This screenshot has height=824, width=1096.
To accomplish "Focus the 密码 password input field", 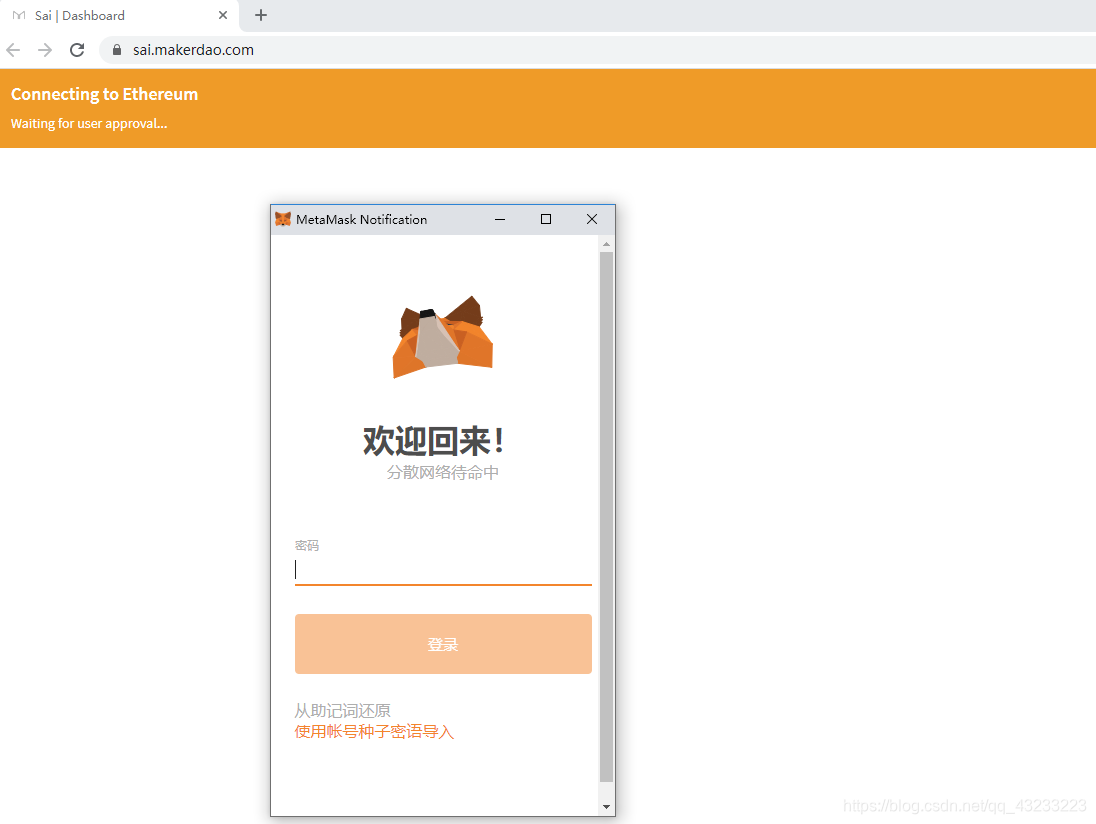I will (443, 570).
